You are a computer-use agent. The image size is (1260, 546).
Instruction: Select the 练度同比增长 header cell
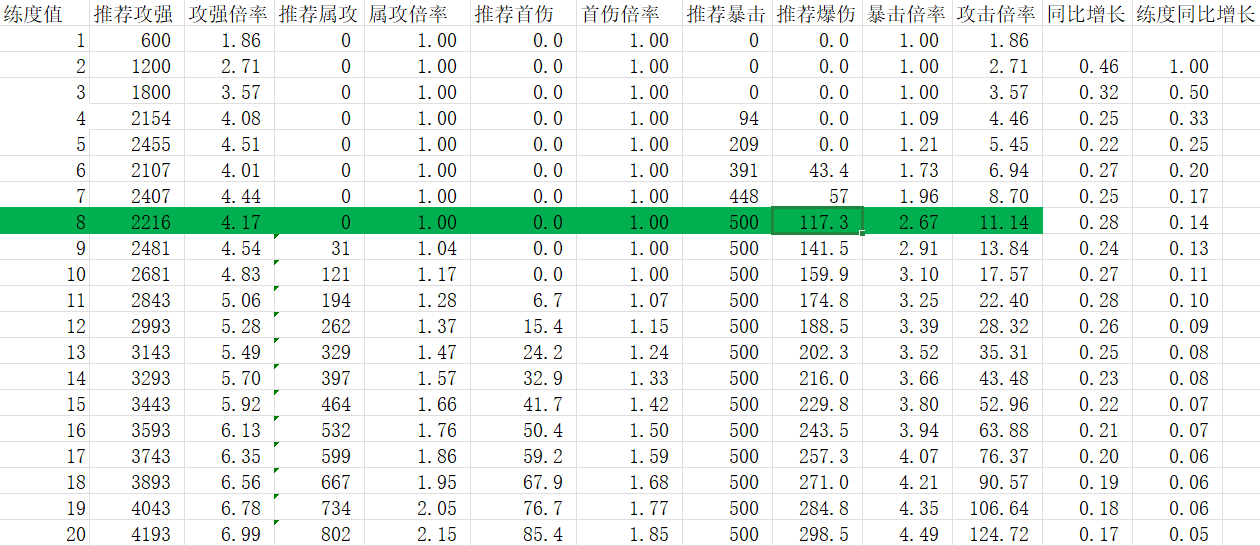tap(1194, 14)
